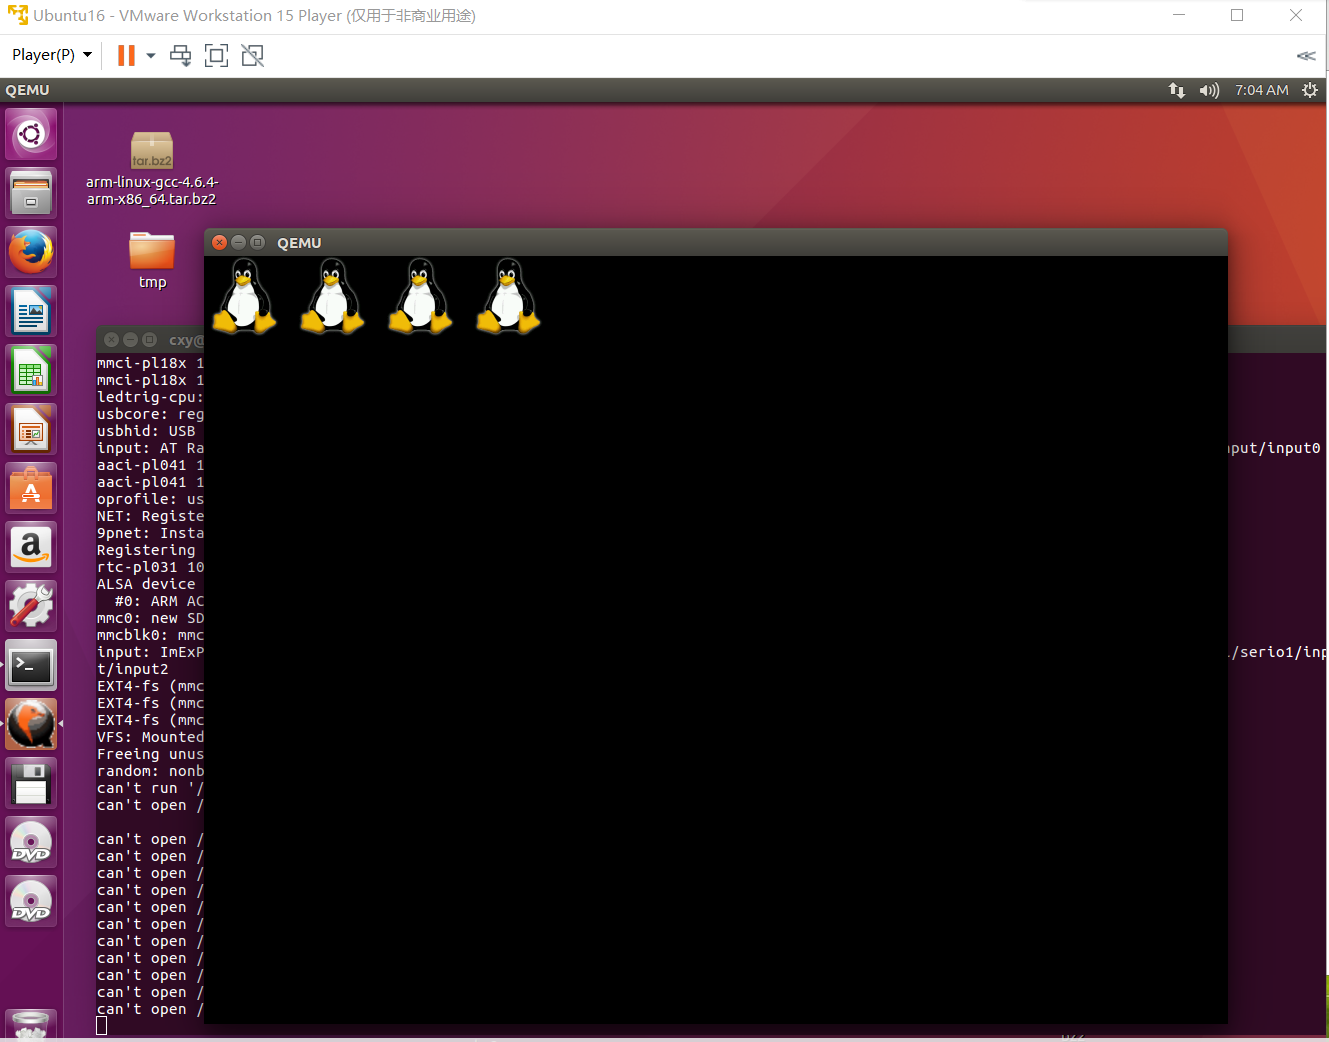This screenshot has width=1329, height=1042.
Task: Click the "can't run" terminal line
Action: 150,788
